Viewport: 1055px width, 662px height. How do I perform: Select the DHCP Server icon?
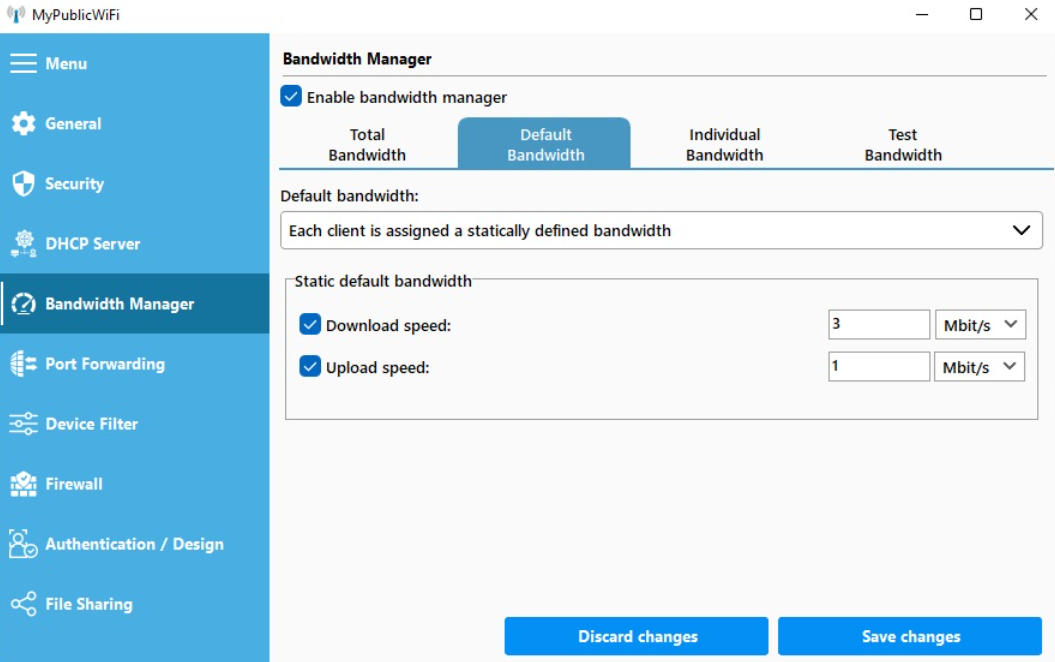pos(23,244)
